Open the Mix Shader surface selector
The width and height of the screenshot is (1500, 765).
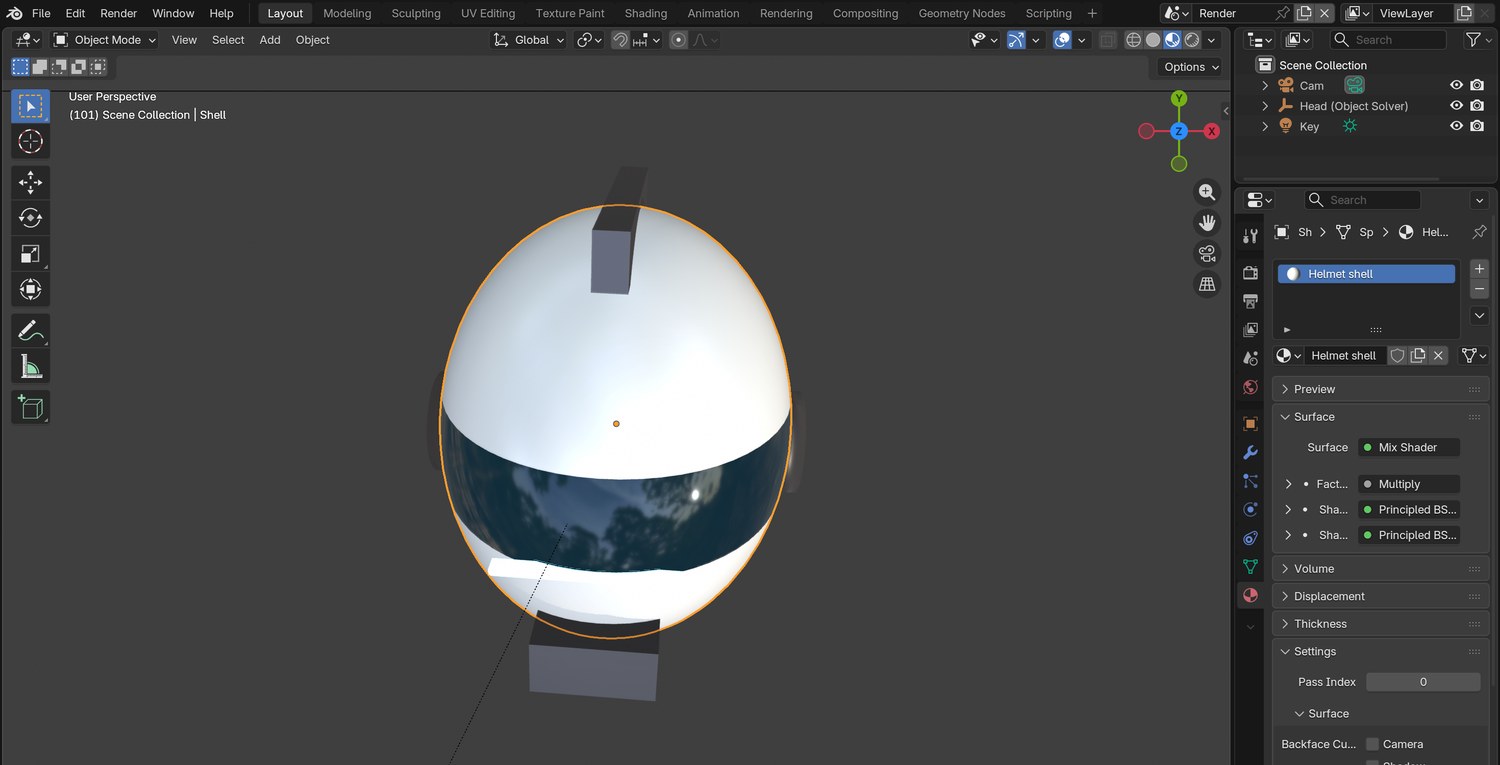[x=1408, y=447]
